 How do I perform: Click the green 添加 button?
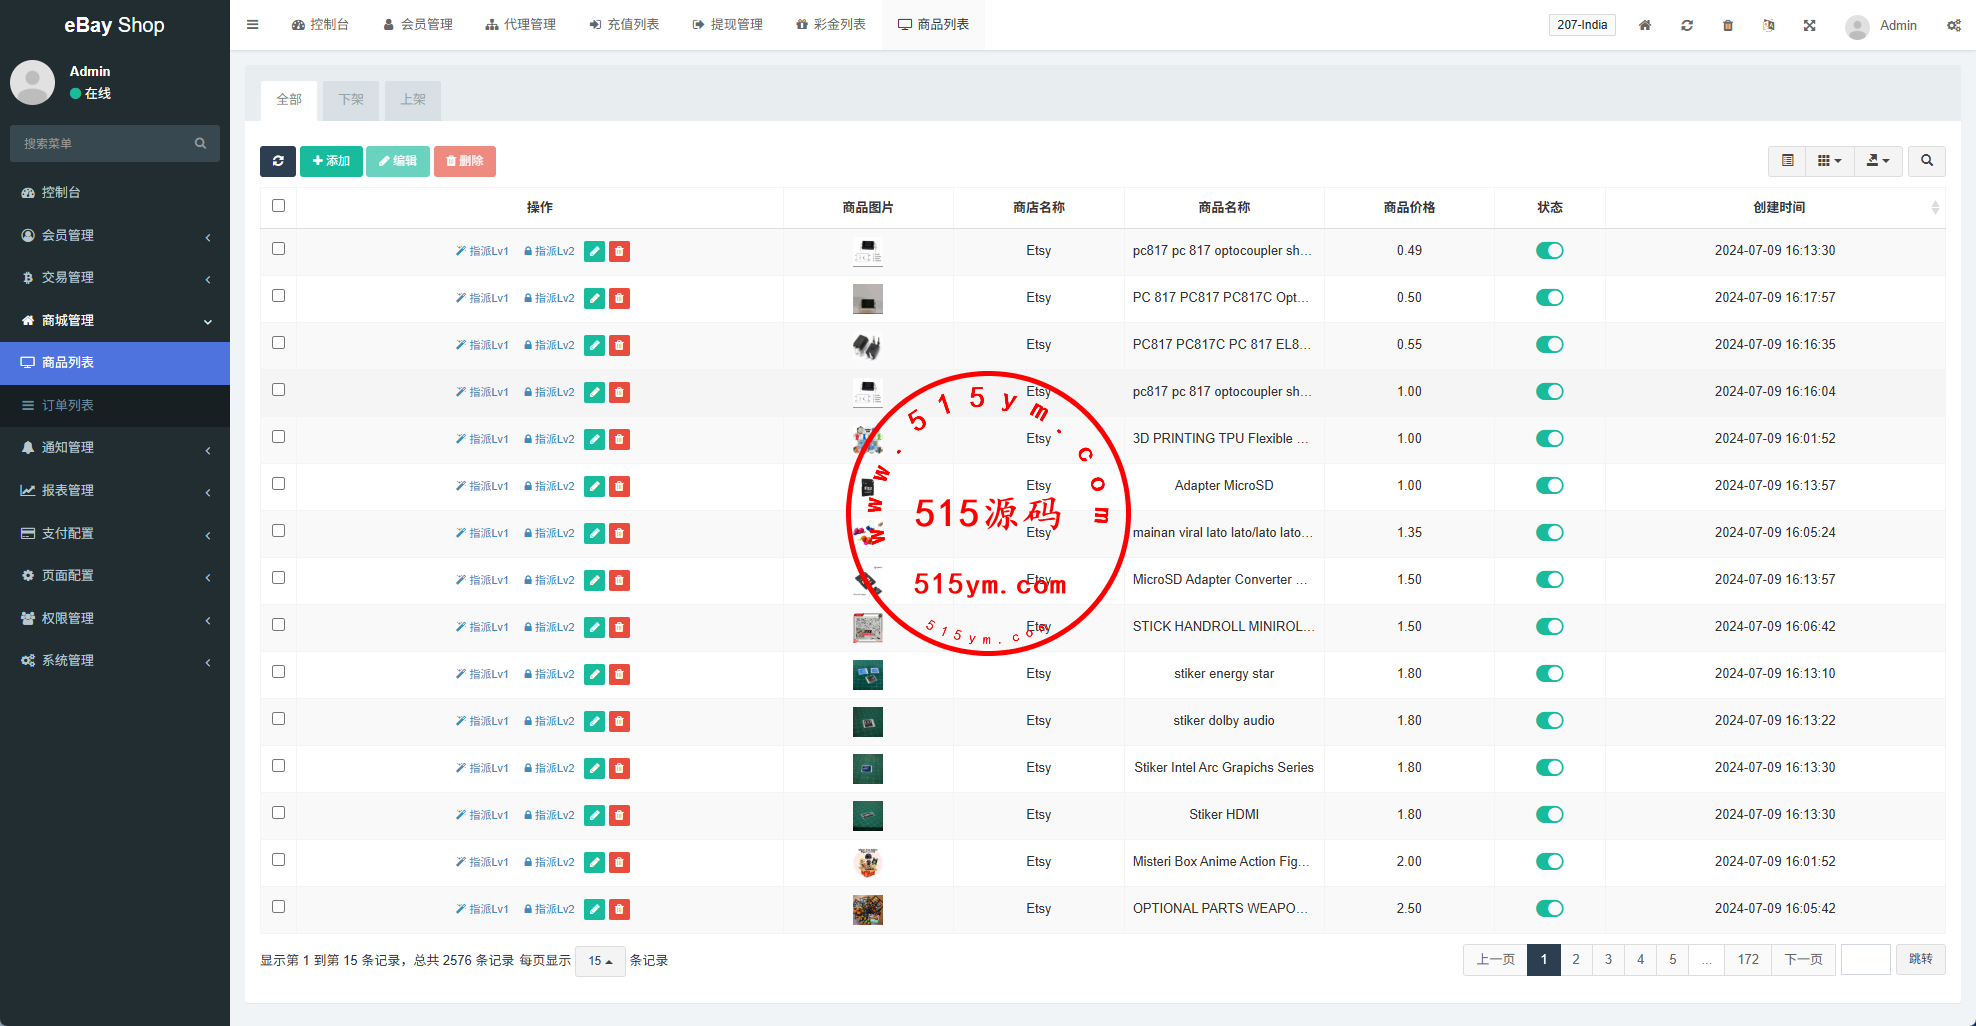click(331, 161)
